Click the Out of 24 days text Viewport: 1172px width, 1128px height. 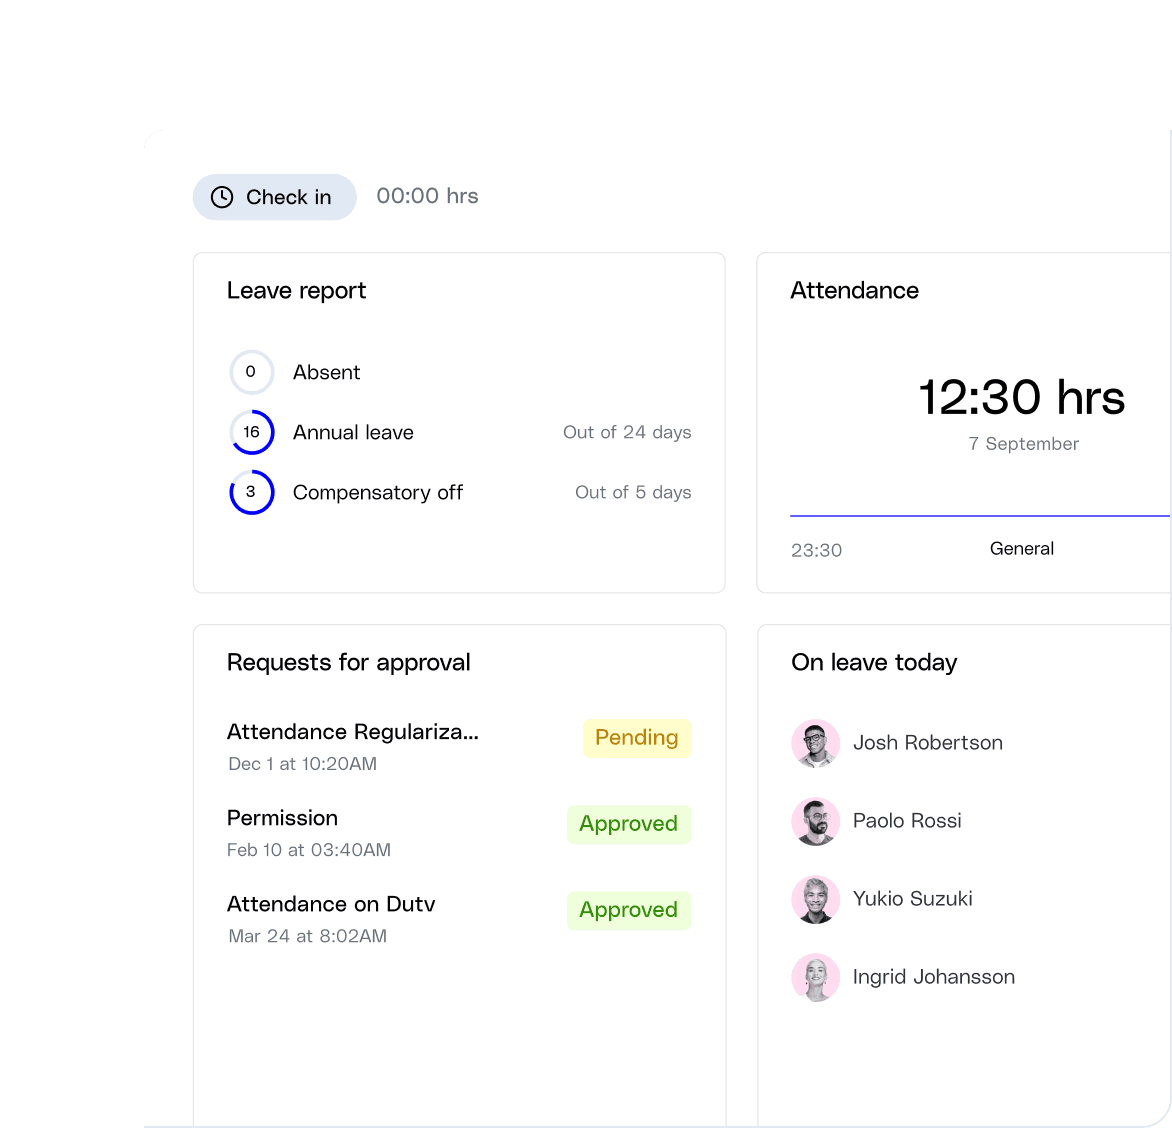627,432
